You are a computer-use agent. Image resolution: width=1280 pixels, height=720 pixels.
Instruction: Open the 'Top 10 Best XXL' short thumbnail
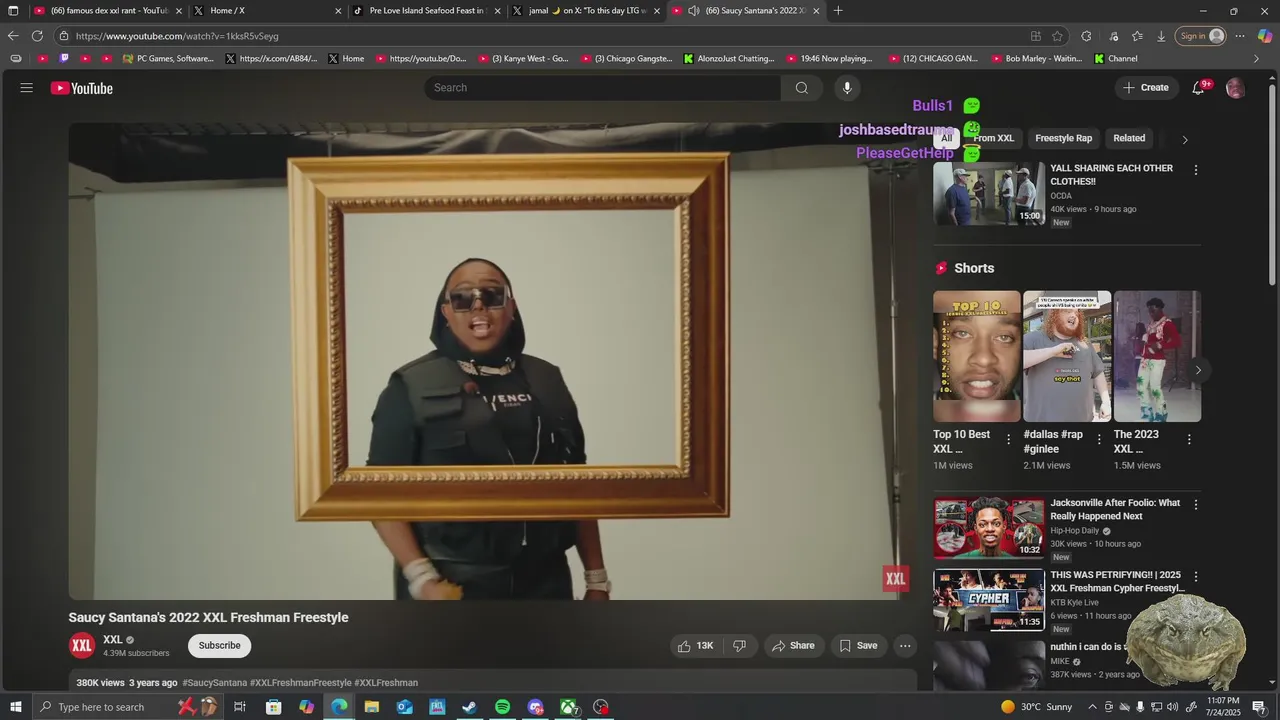[977, 356]
